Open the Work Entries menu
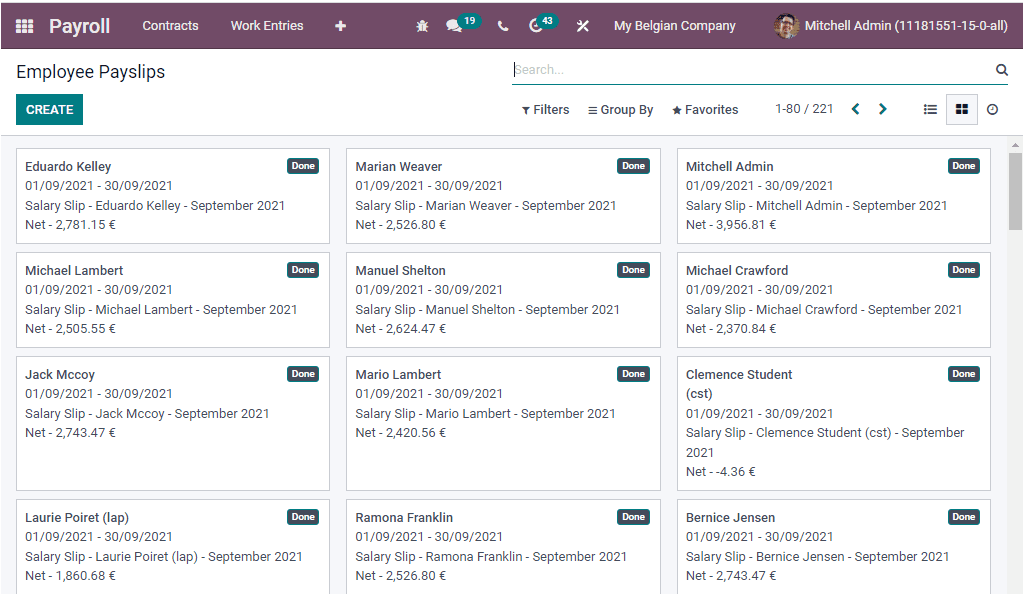The width and height of the screenshot is (1024, 595). coord(267,25)
